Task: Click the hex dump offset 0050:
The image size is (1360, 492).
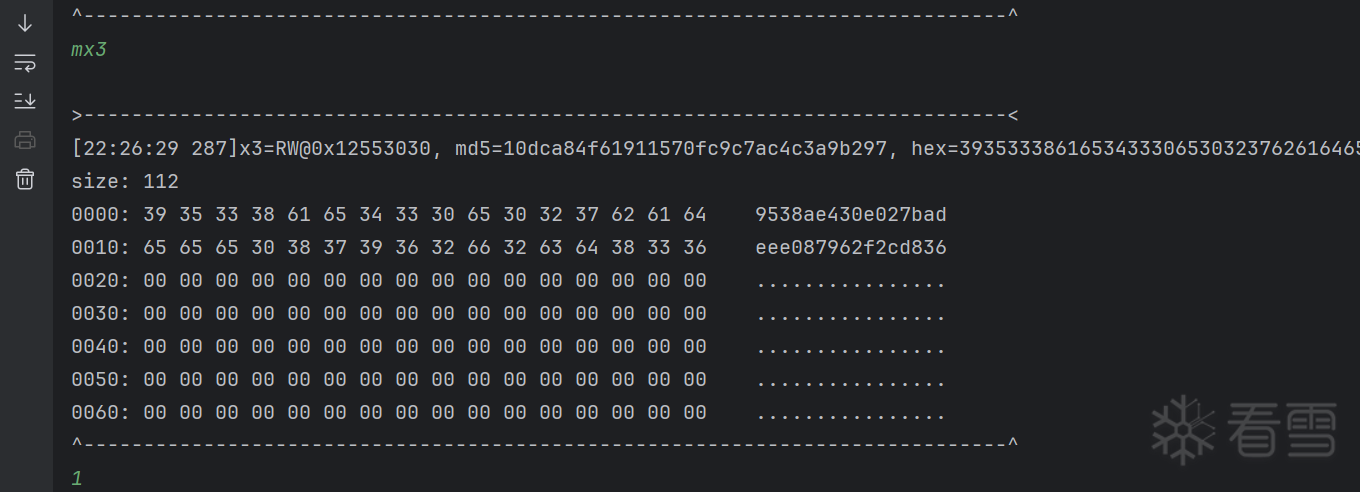Action: click(x=101, y=379)
